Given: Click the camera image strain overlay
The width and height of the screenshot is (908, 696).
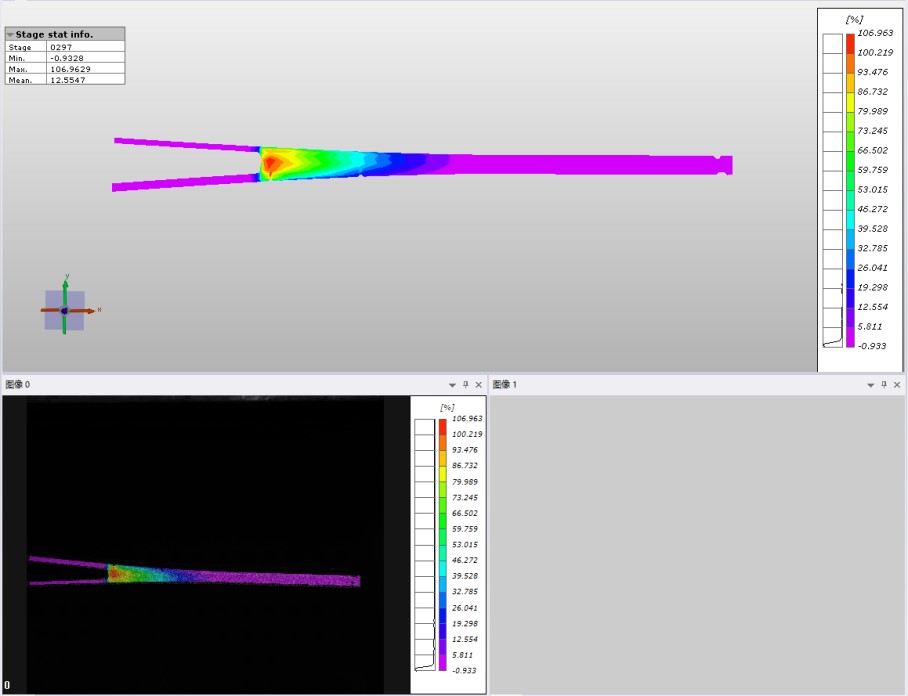Looking at the screenshot, I should (x=200, y=576).
